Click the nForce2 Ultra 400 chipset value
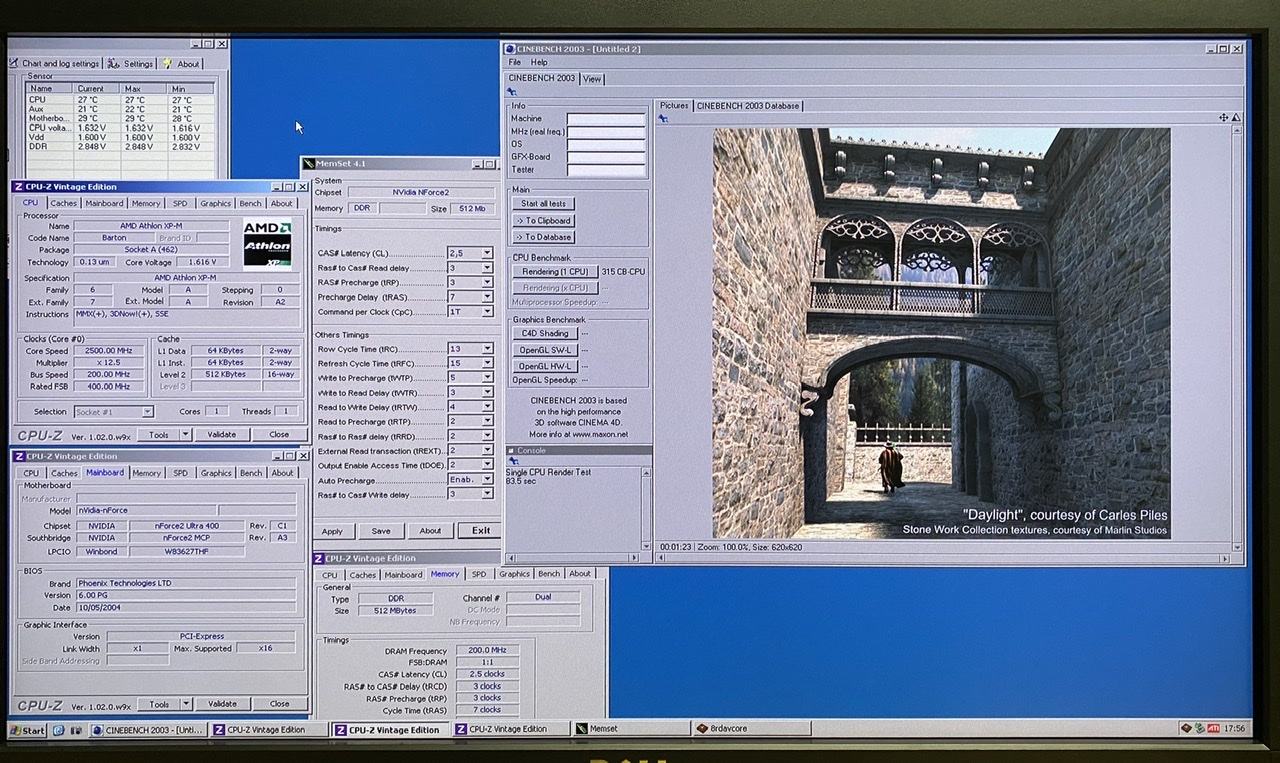Viewport: 1280px width, 763px height. (185, 525)
